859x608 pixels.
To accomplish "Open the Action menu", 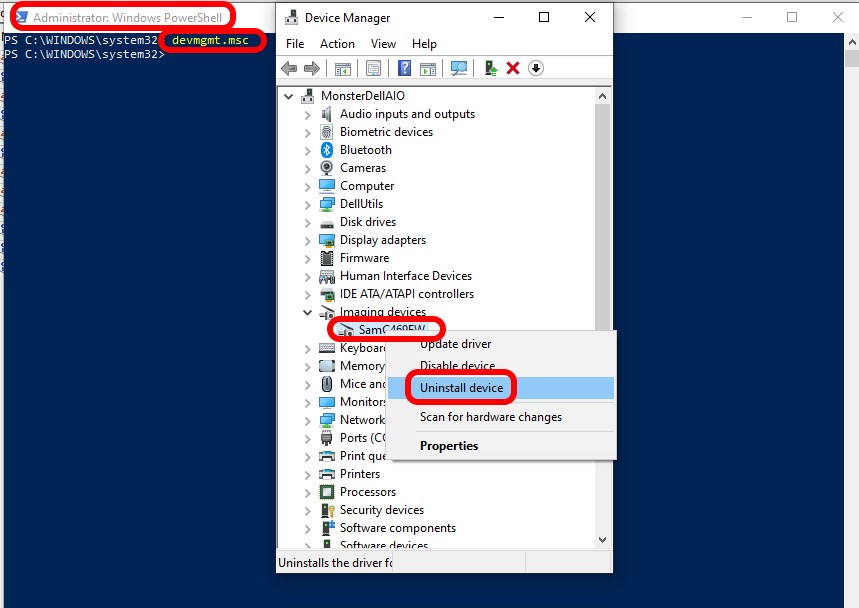I will 337,44.
